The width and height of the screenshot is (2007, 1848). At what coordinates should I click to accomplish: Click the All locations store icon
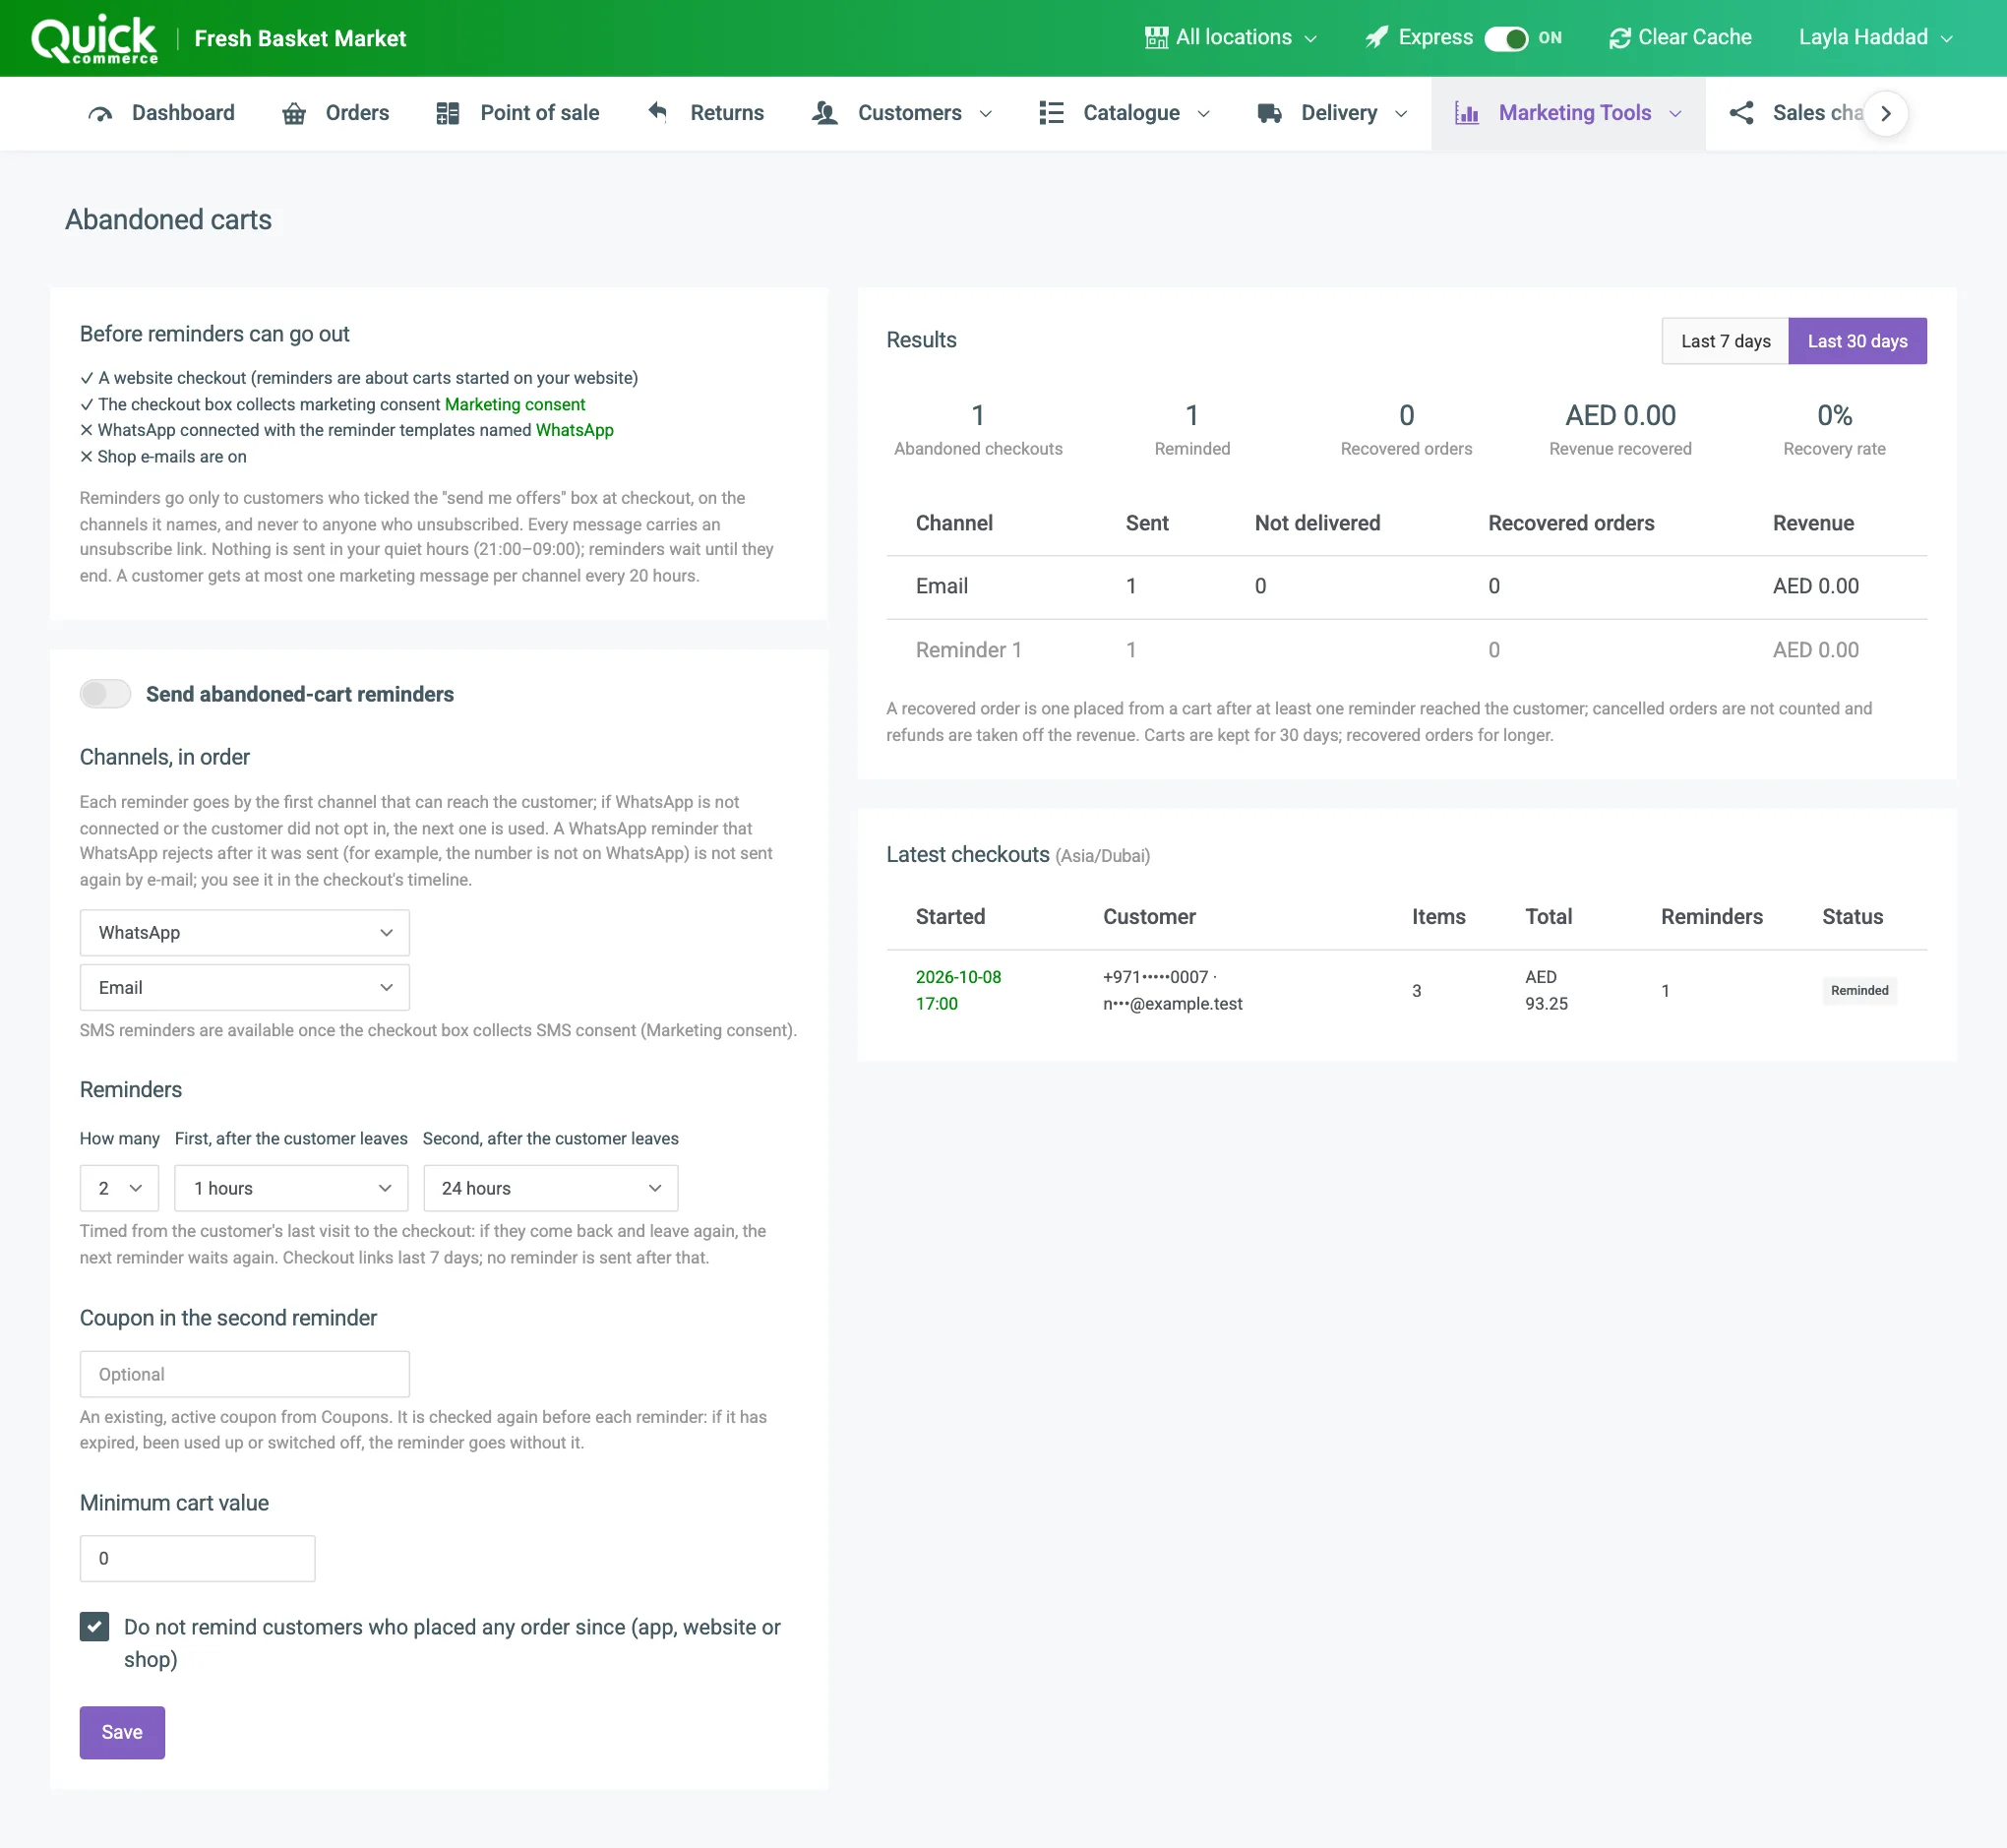[x=1156, y=38]
